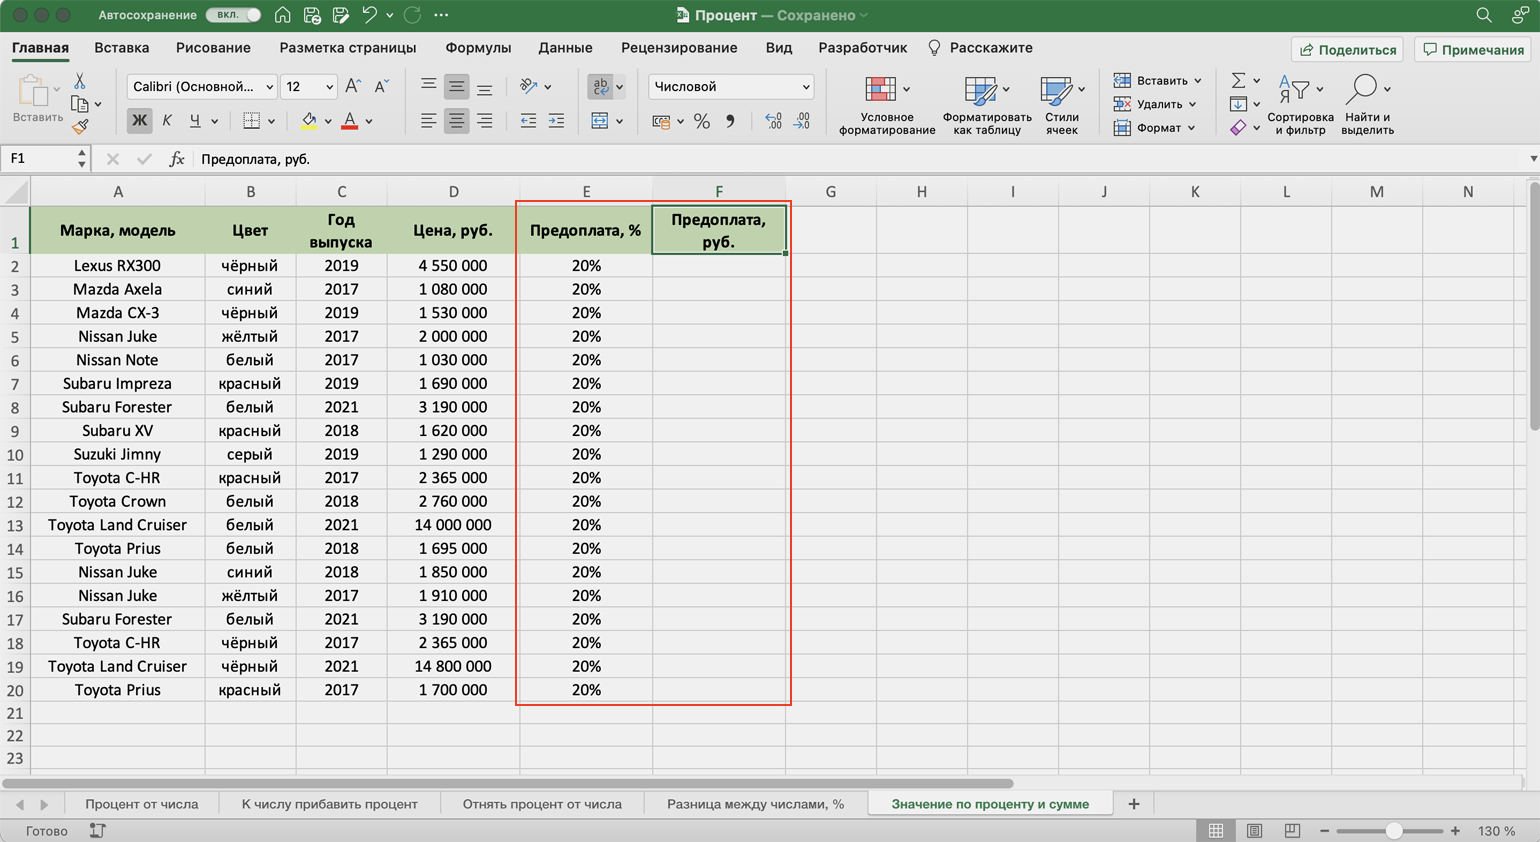Open the Процент от числа sheet tab
The width and height of the screenshot is (1540, 842).
[141, 804]
